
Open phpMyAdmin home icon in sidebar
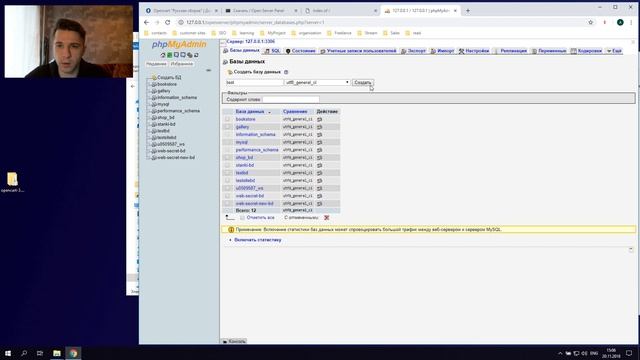click(x=163, y=55)
